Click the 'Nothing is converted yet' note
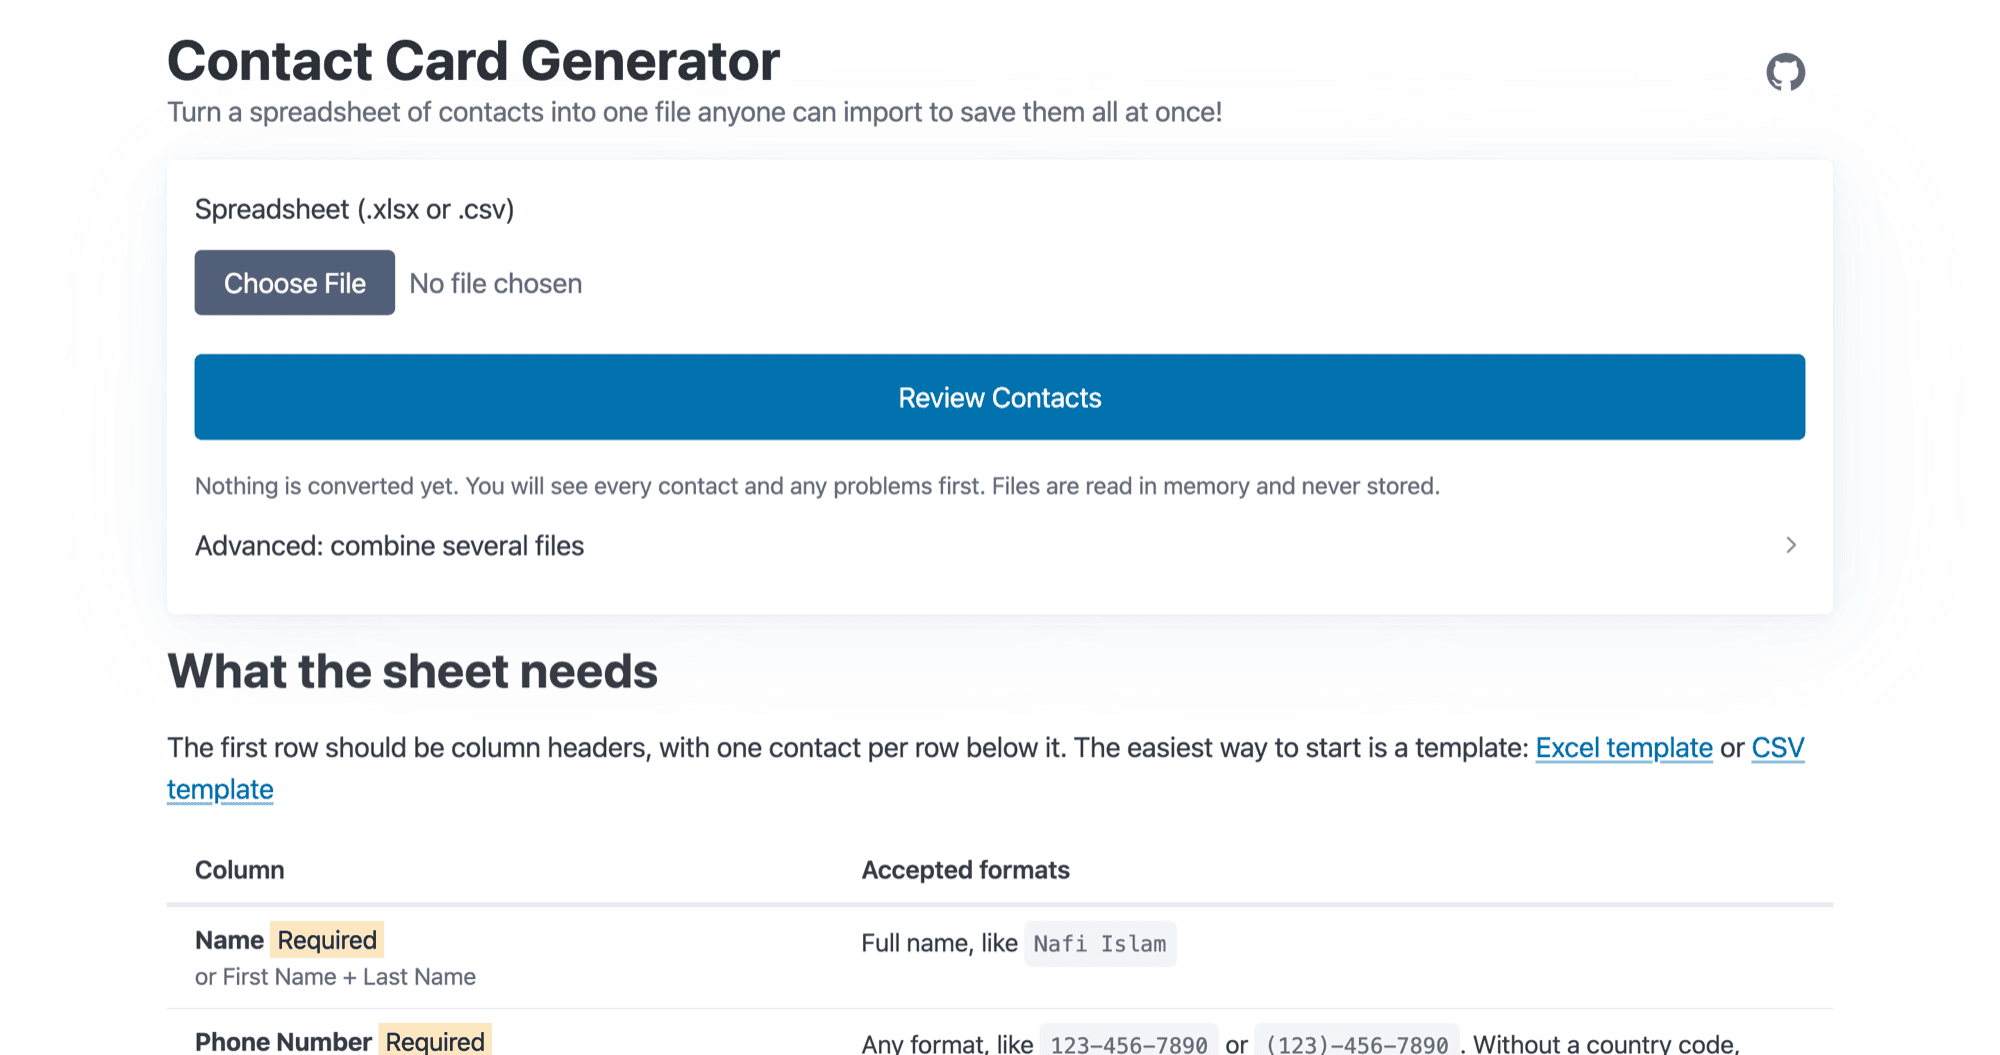 [x=817, y=486]
